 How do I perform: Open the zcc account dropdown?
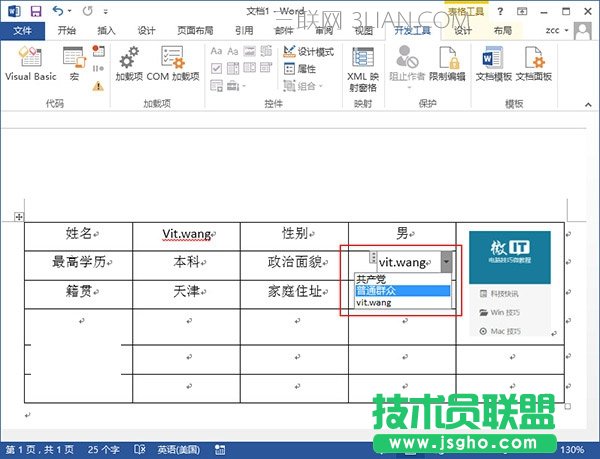(x=557, y=31)
